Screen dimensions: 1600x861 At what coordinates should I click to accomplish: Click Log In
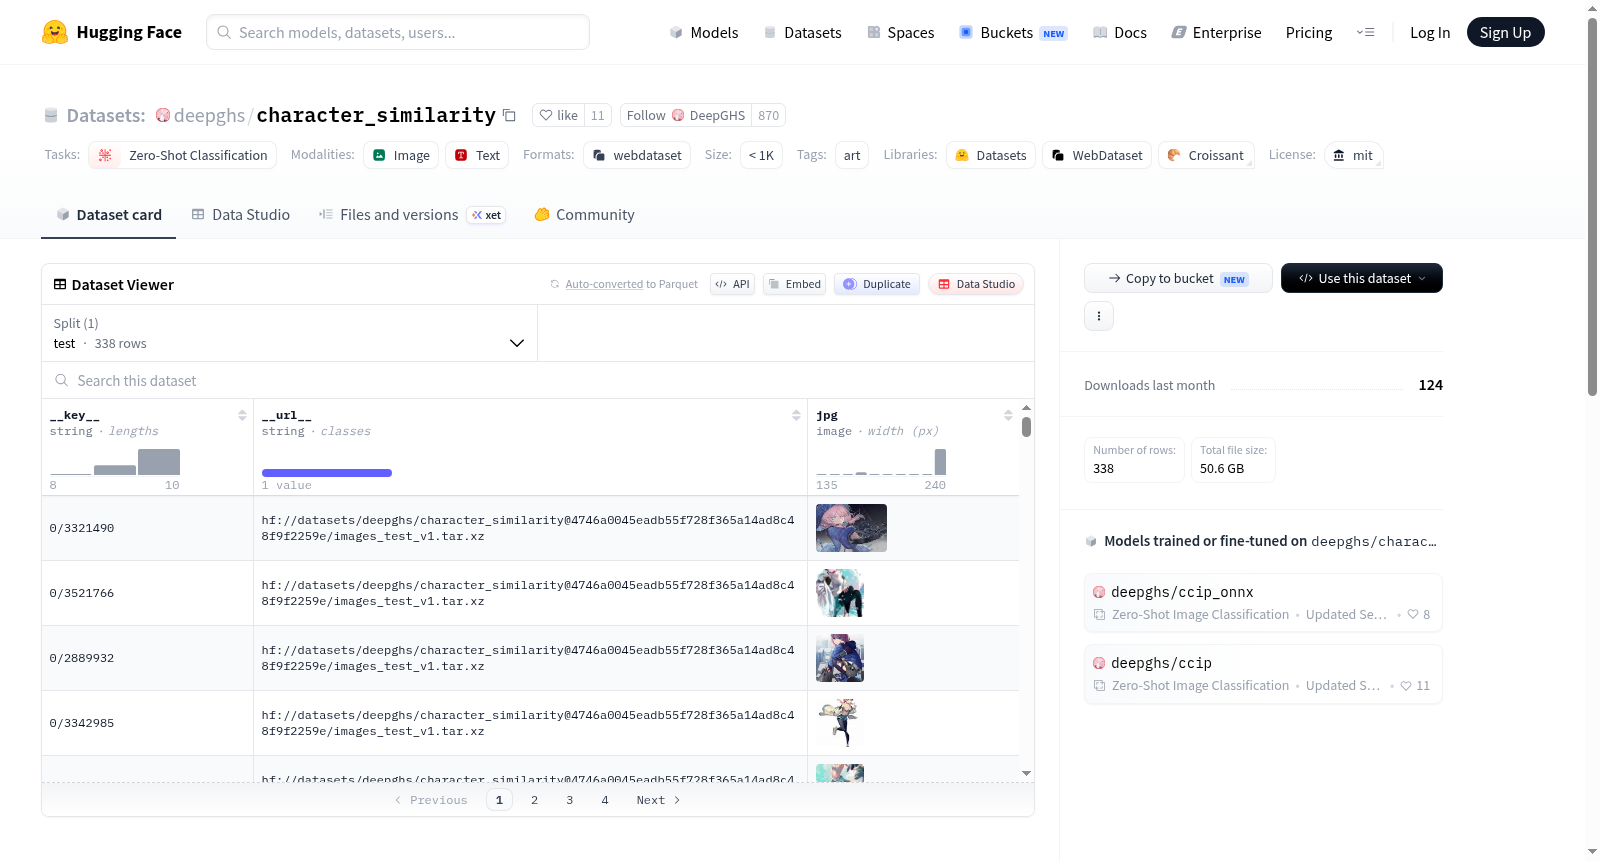coord(1430,32)
